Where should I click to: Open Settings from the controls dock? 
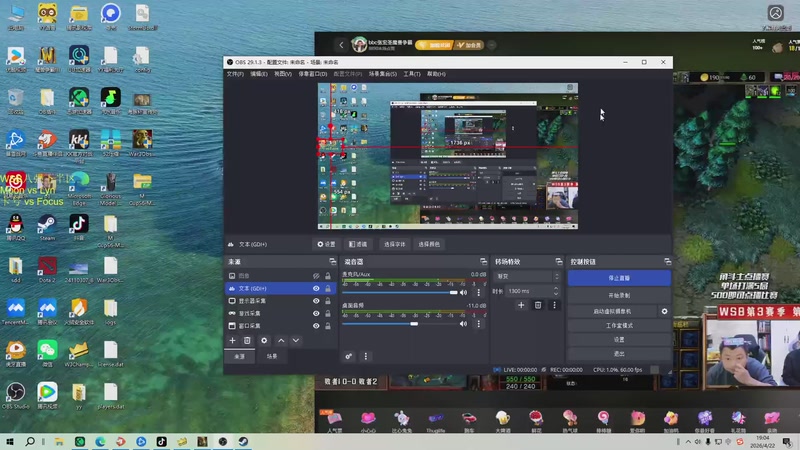click(x=619, y=339)
